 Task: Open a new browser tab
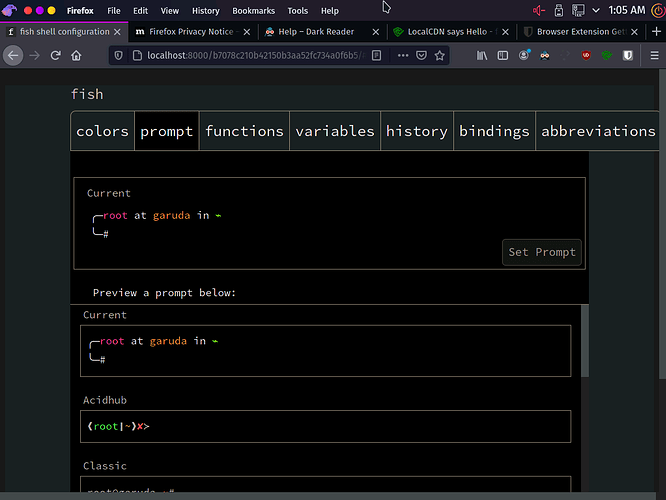[x=656, y=31]
